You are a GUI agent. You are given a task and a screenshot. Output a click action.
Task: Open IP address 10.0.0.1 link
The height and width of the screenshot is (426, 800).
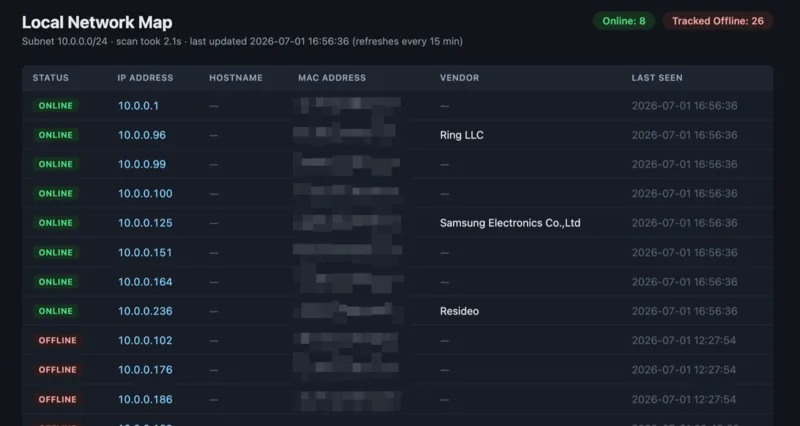coord(138,106)
